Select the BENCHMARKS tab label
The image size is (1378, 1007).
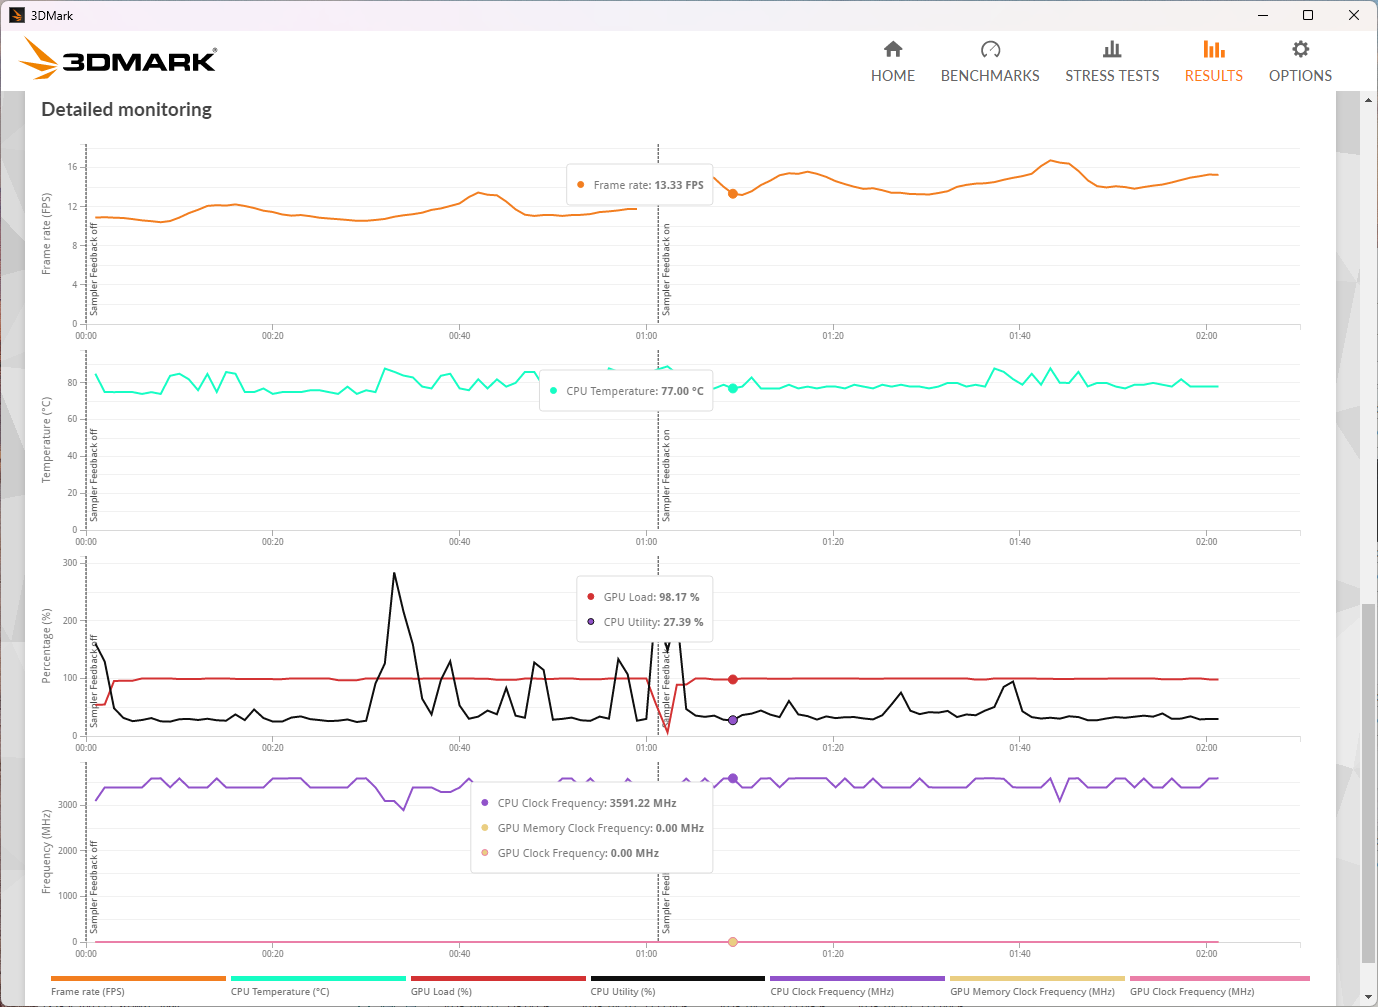(990, 76)
